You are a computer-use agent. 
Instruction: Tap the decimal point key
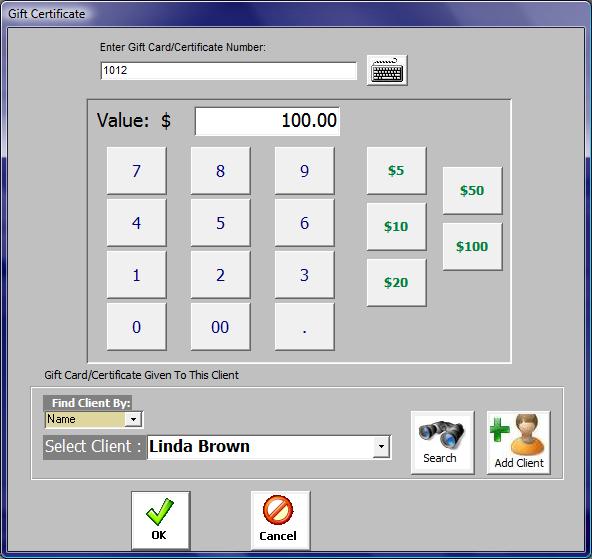tap(305, 327)
